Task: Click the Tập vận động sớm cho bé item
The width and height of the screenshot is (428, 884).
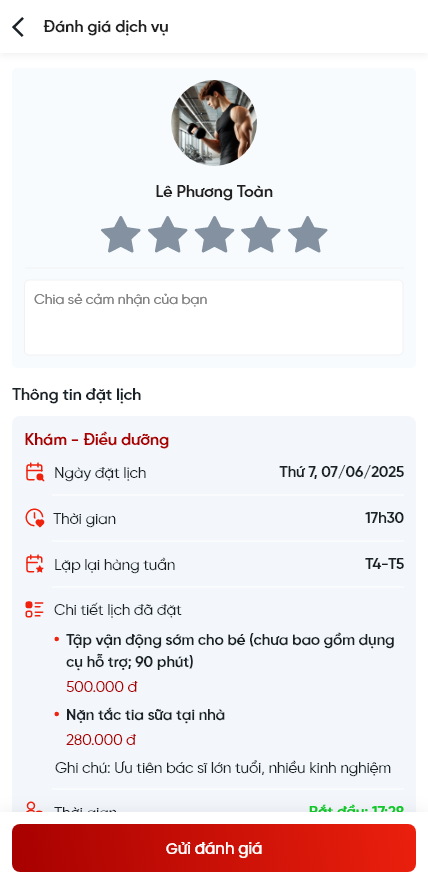Action: pyautogui.click(x=230, y=651)
